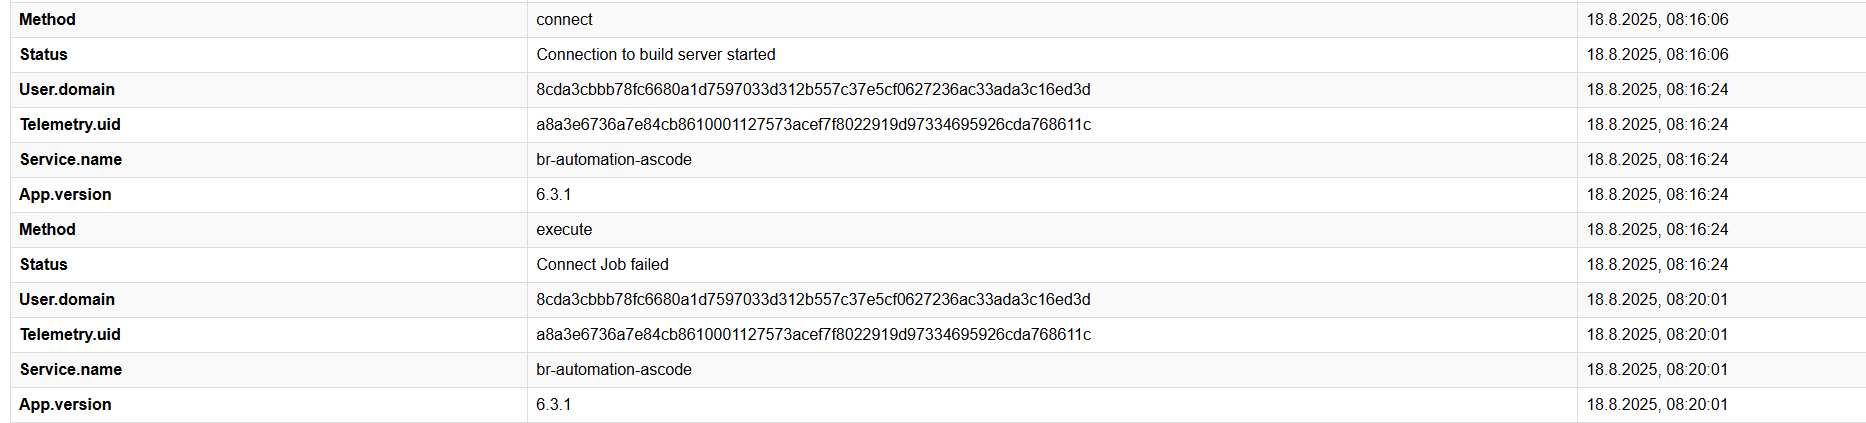Select the User.domain hash logged at 08:20:01
The image size is (1866, 423).
click(x=813, y=300)
